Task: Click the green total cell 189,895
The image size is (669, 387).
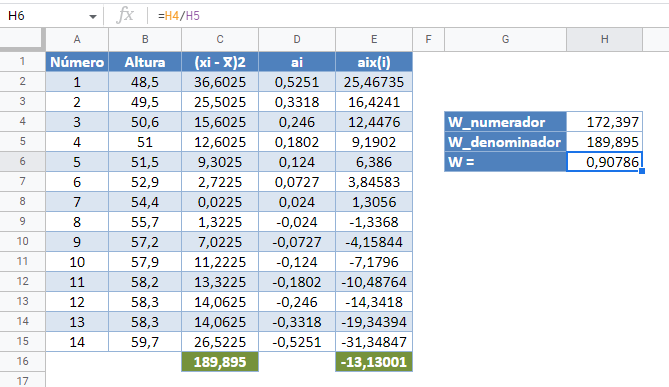Action: click(x=220, y=362)
